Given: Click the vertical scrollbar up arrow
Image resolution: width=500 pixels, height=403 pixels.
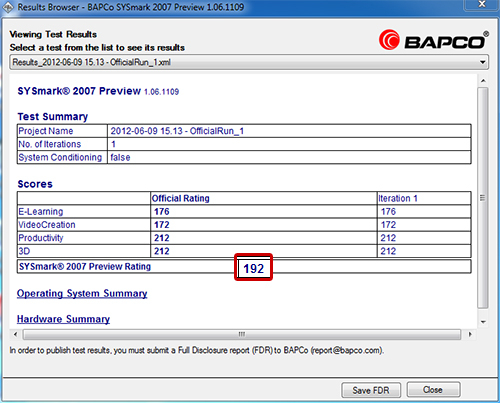Looking at the screenshot, I should (x=483, y=81).
